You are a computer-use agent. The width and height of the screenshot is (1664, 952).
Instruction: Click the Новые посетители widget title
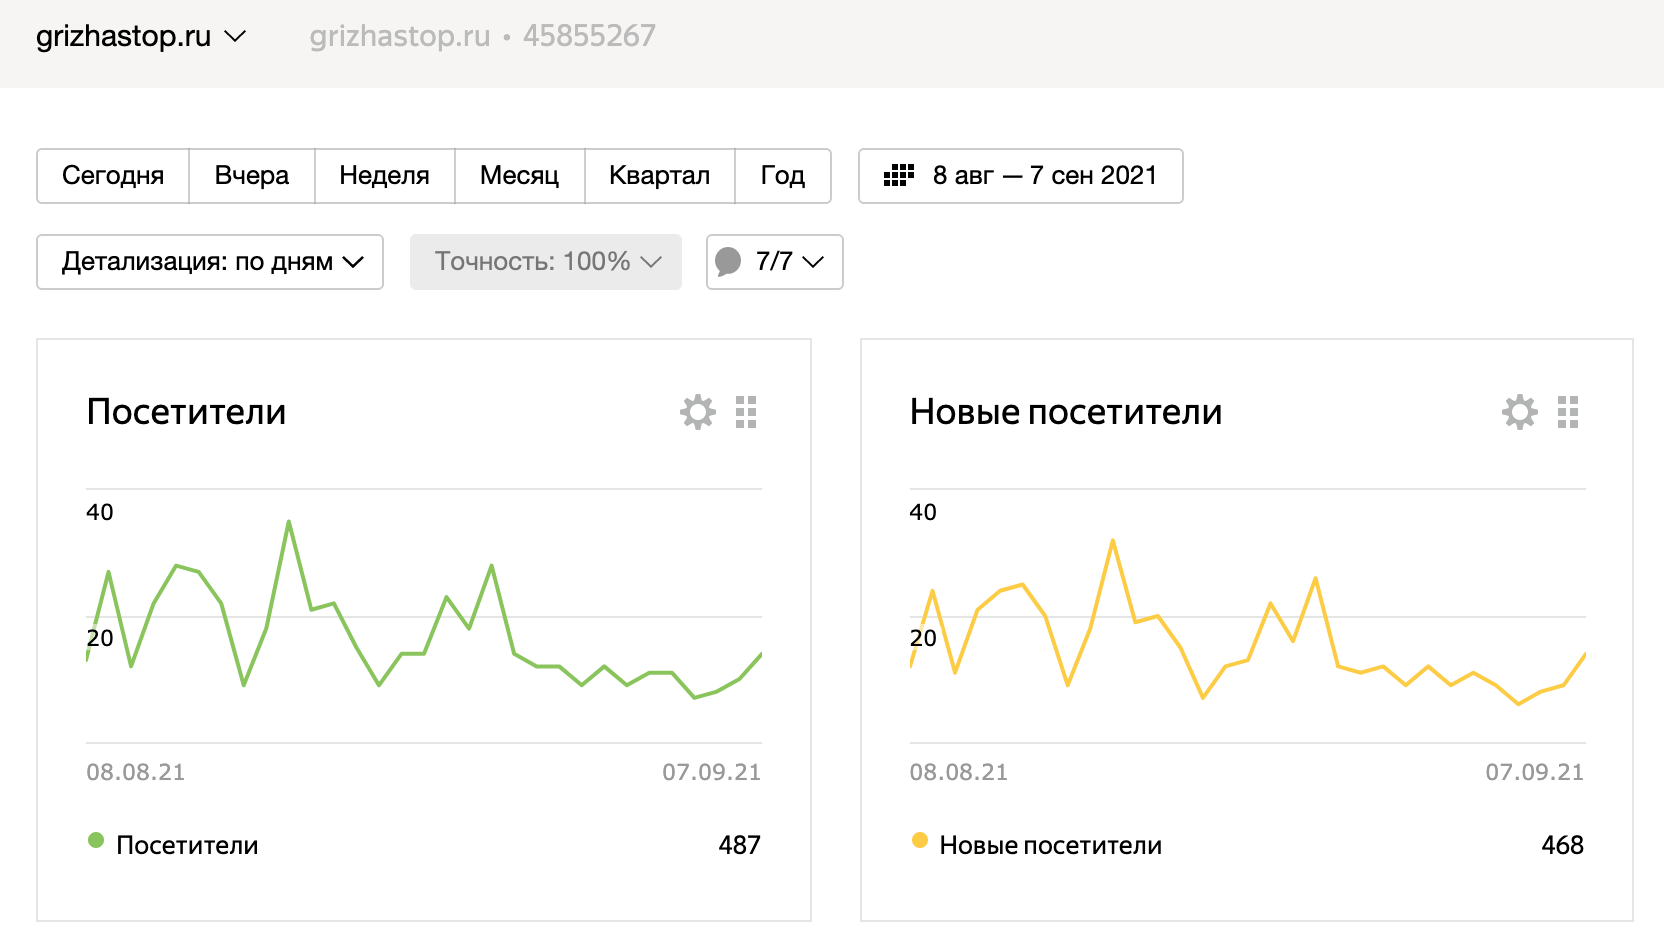pyautogui.click(x=1066, y=412)
